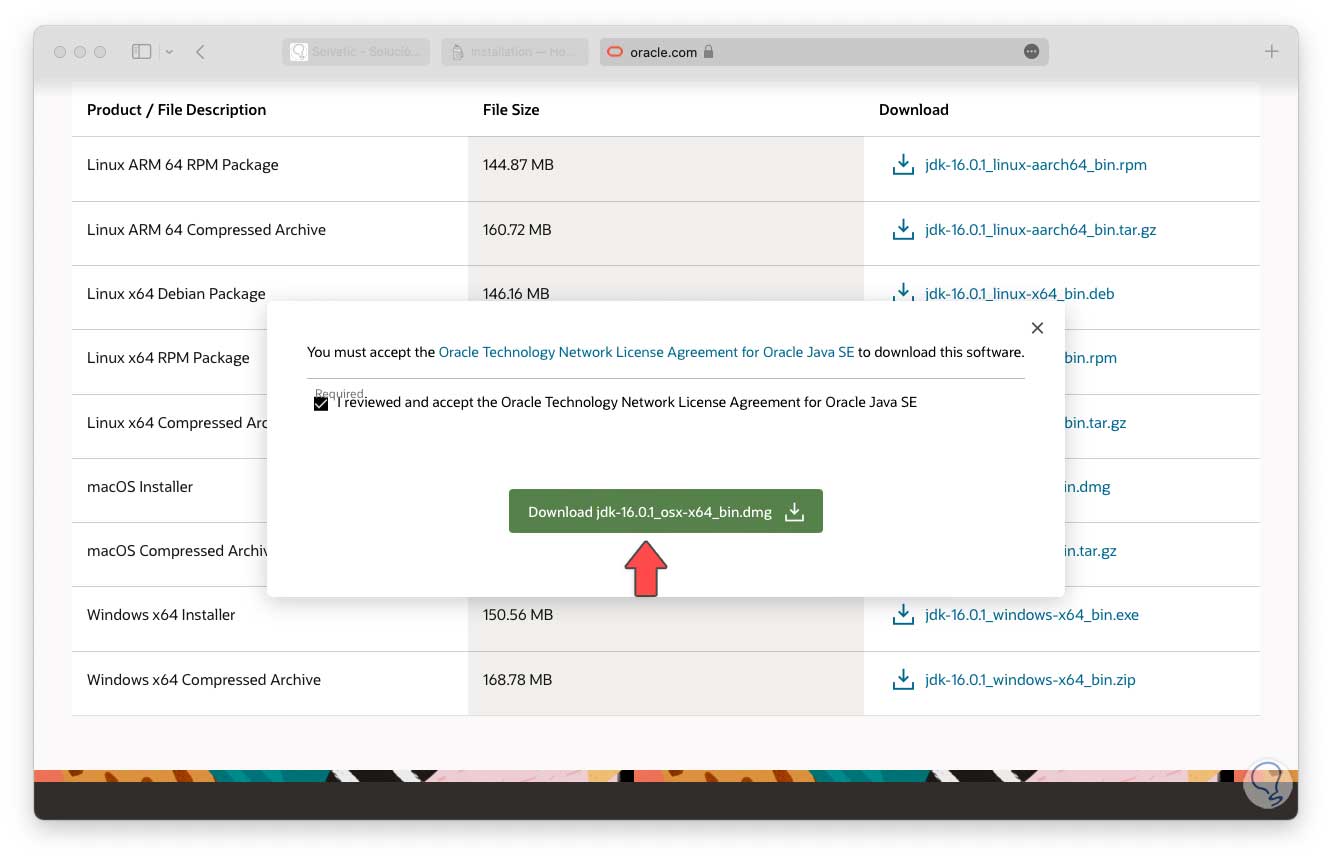Open the sidebar options dropdown chevron
The image size is (1332, 862).
(x=169, y=52)
